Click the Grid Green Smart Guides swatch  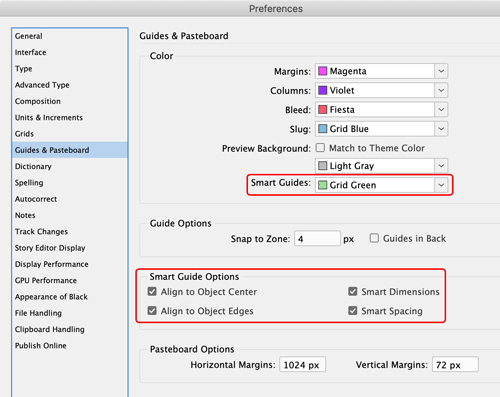[322, 185]
